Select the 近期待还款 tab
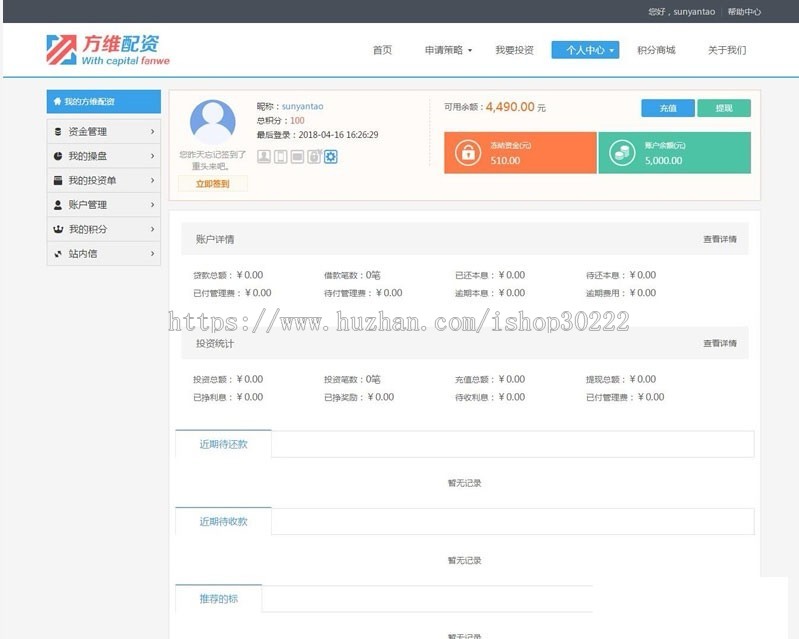 click(223, 444)
